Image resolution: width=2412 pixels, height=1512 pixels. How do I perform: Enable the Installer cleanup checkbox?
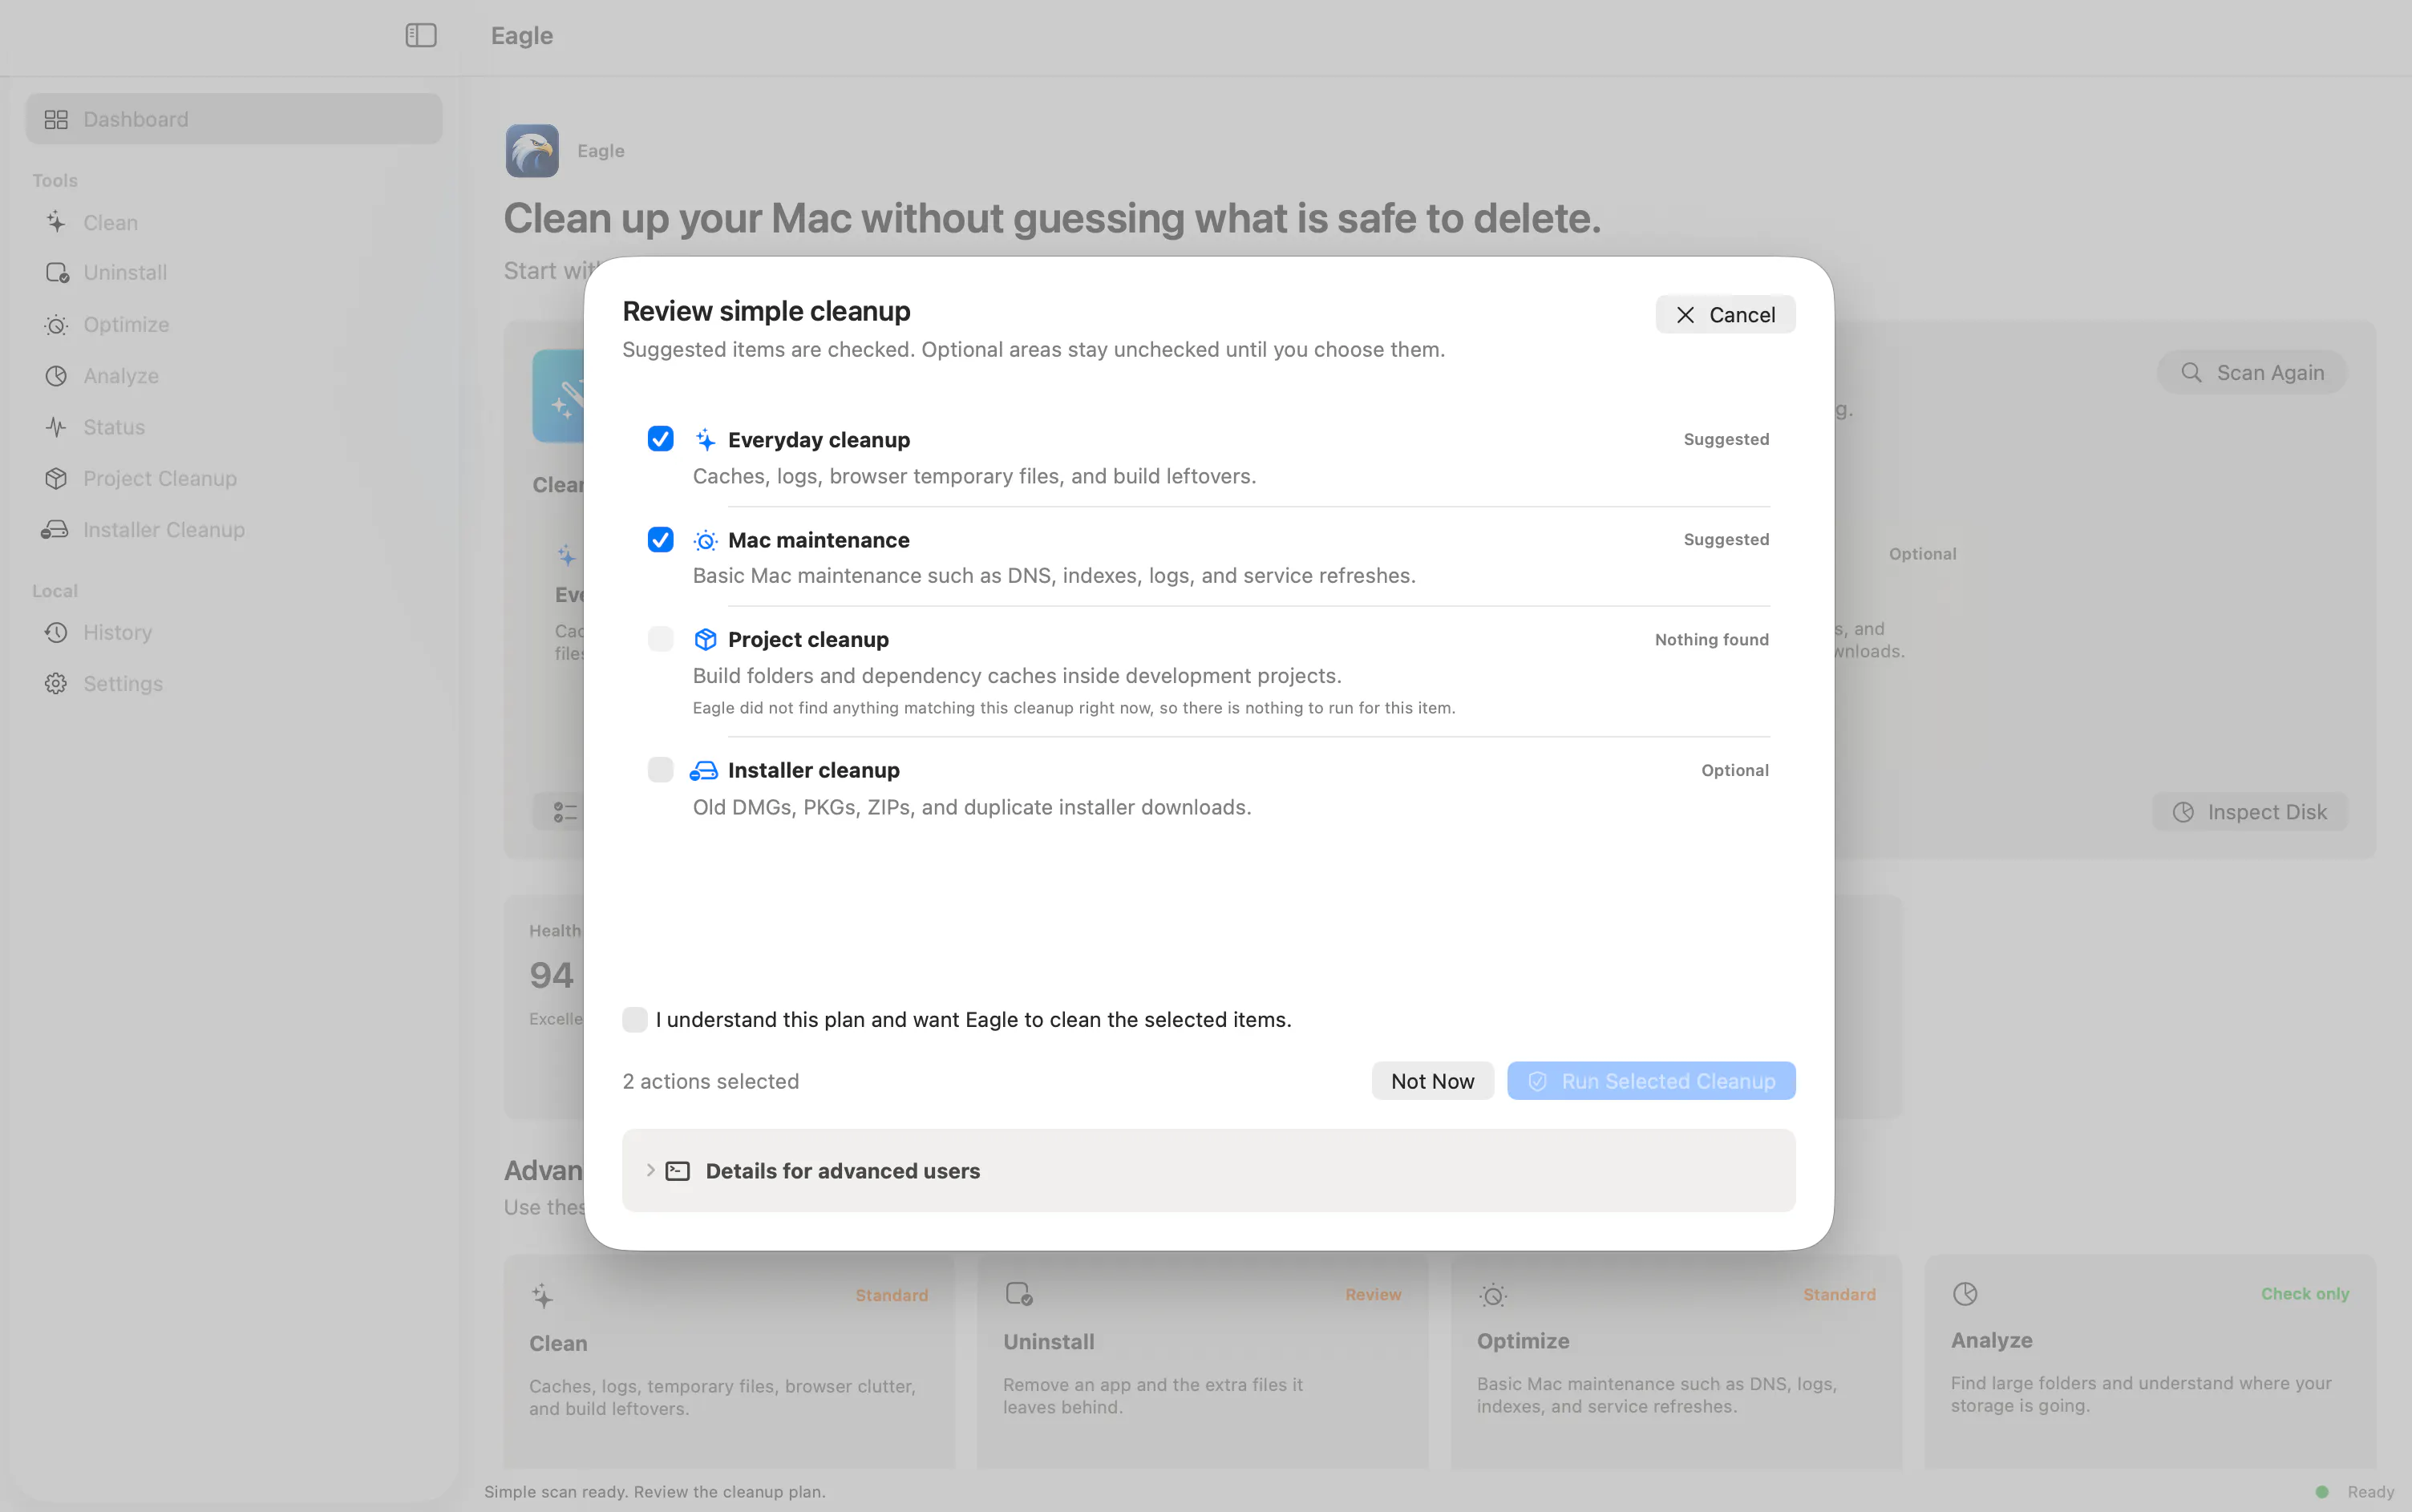660,770
